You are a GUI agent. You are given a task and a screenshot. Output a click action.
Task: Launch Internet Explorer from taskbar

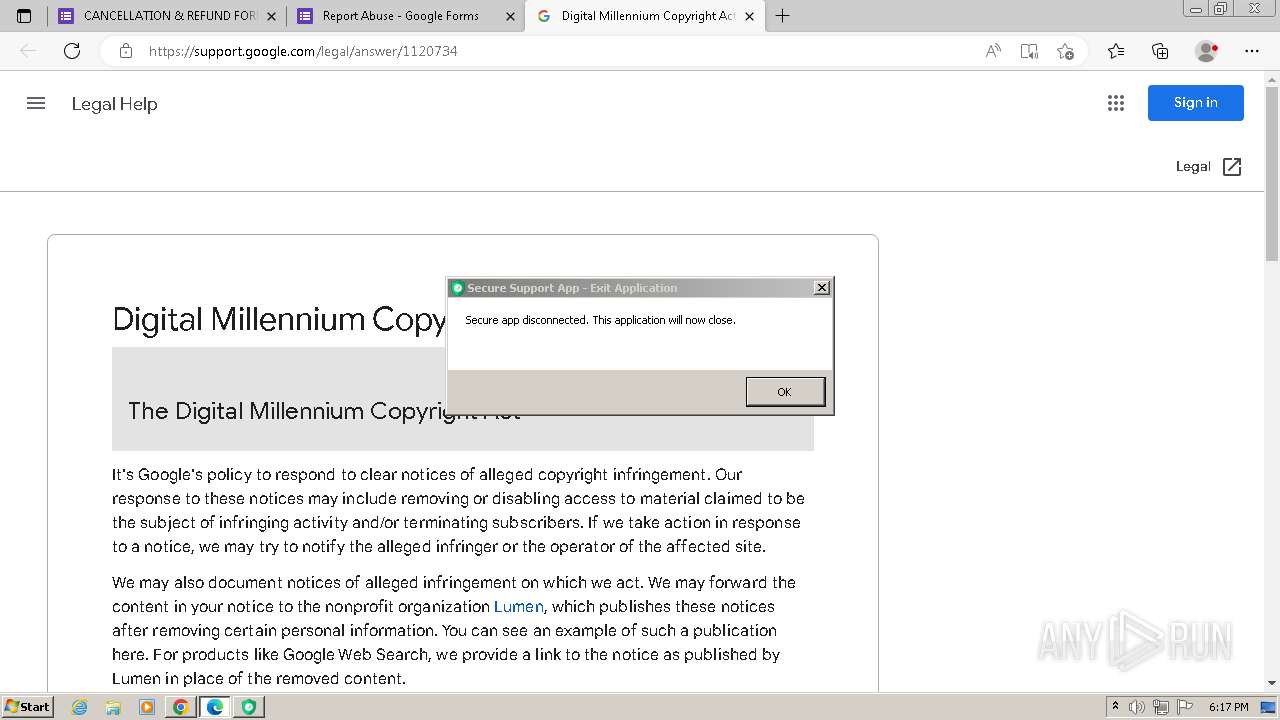pyautogui.click(x=80, y=707)
